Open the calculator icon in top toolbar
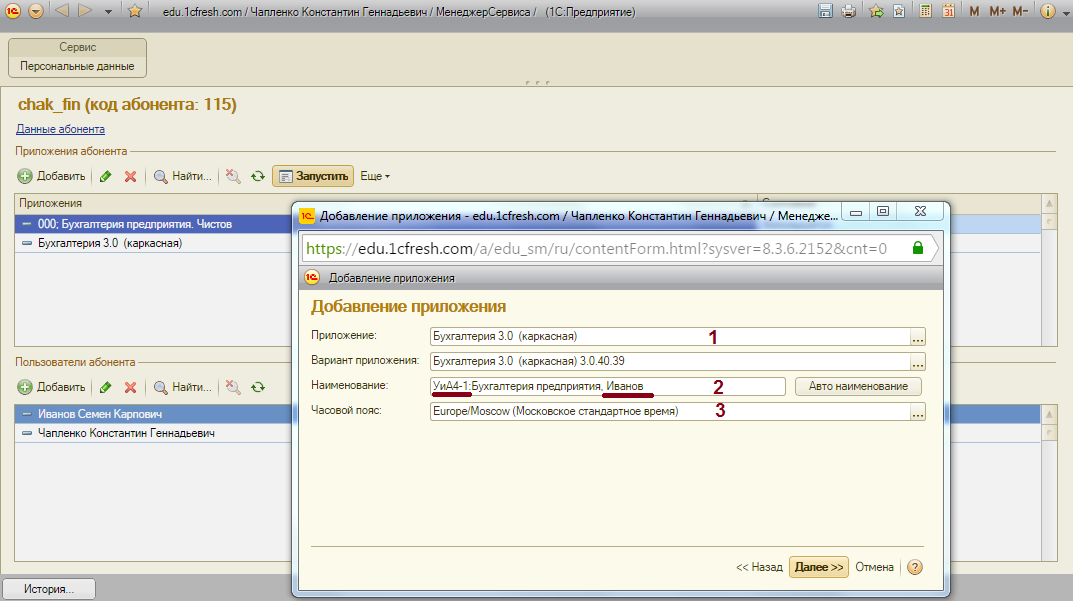Viewport: 1073px width, 601px height. click(x=926, y=11)
